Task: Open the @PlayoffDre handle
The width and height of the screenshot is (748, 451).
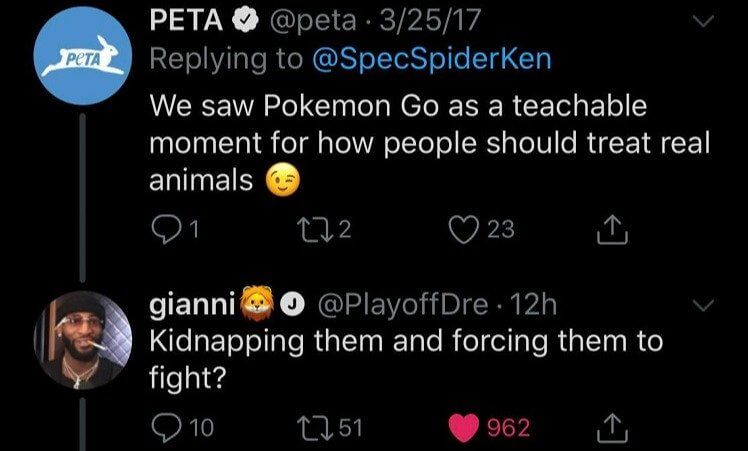Action: tap(399, 303)
